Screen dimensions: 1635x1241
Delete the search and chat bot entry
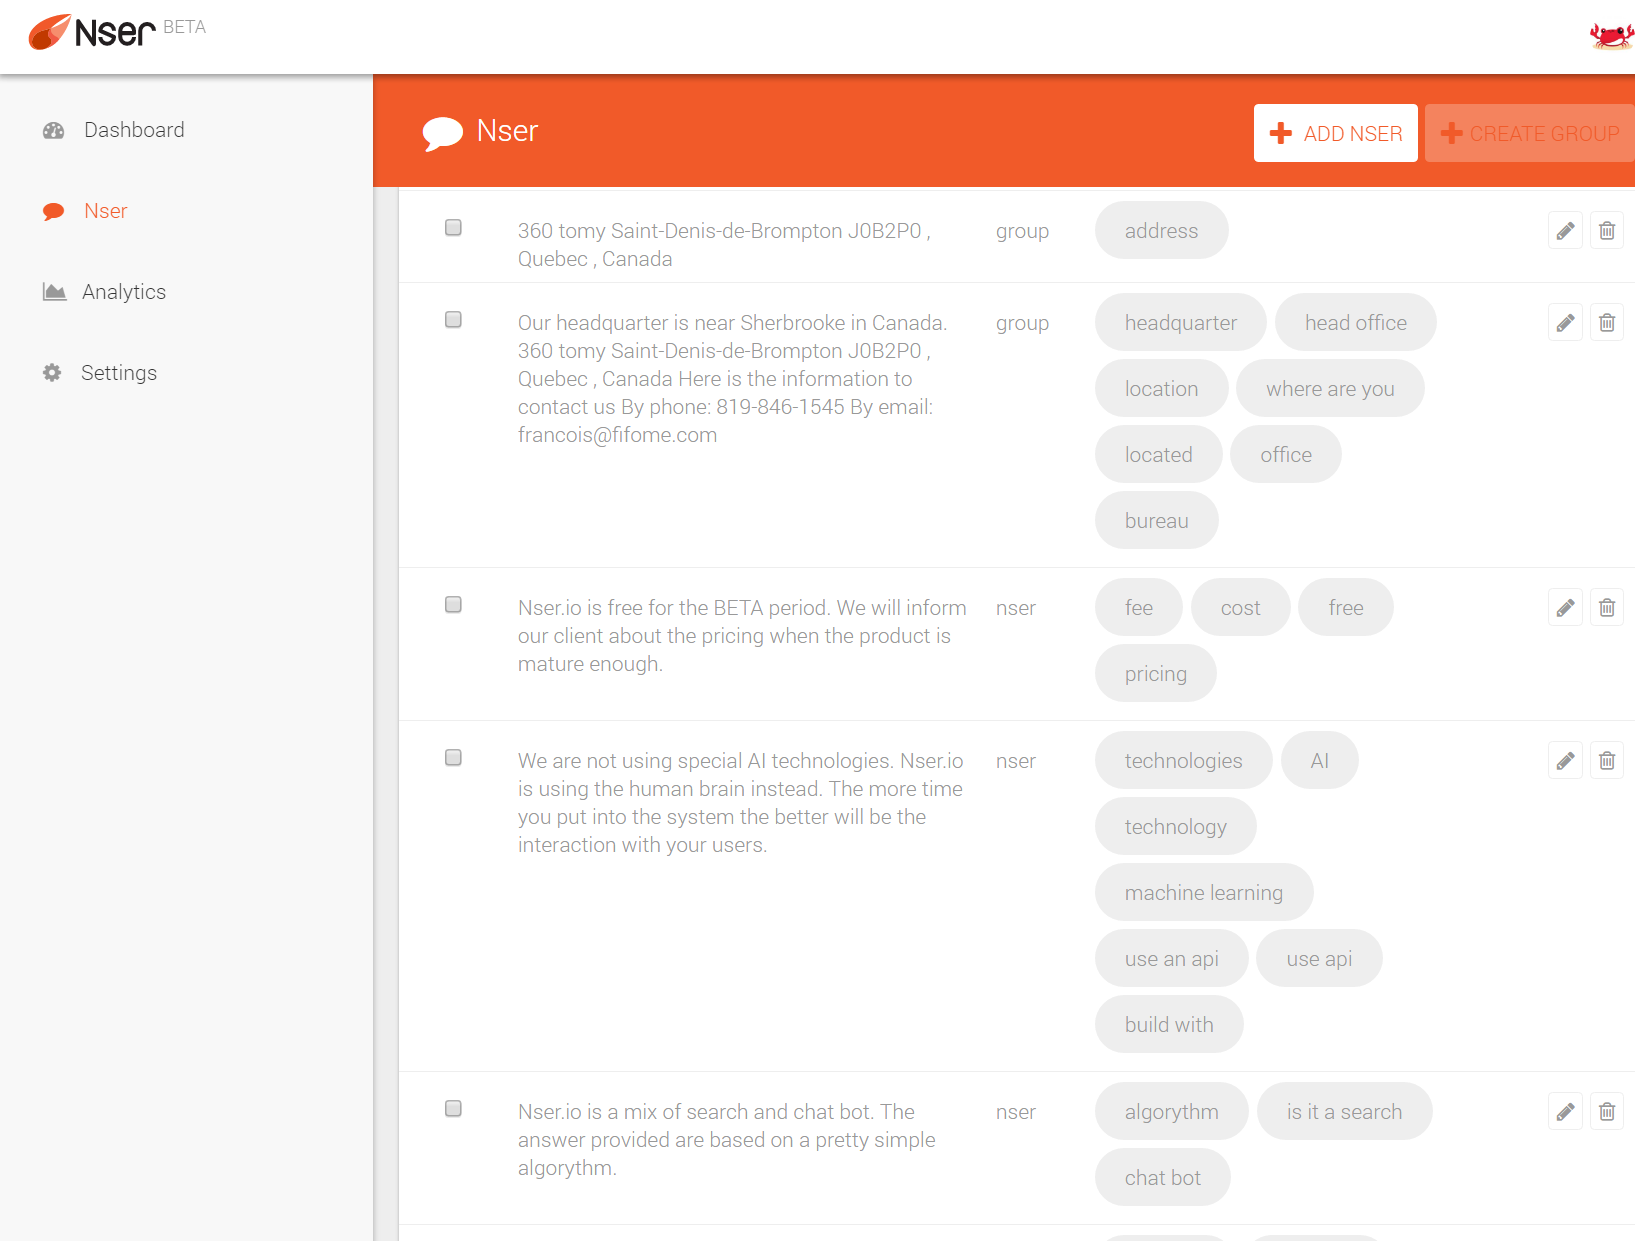point(1607,1112)
